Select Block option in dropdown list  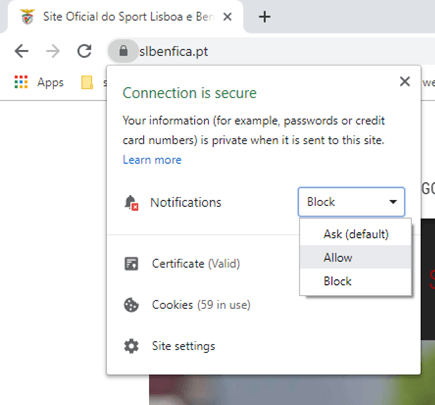tap(356, 281)
